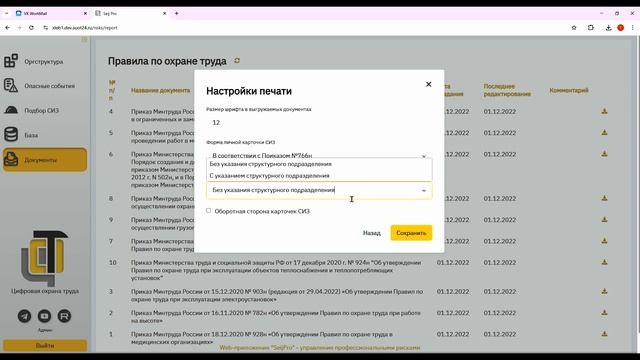Download document in row 8

pos(604,198)
